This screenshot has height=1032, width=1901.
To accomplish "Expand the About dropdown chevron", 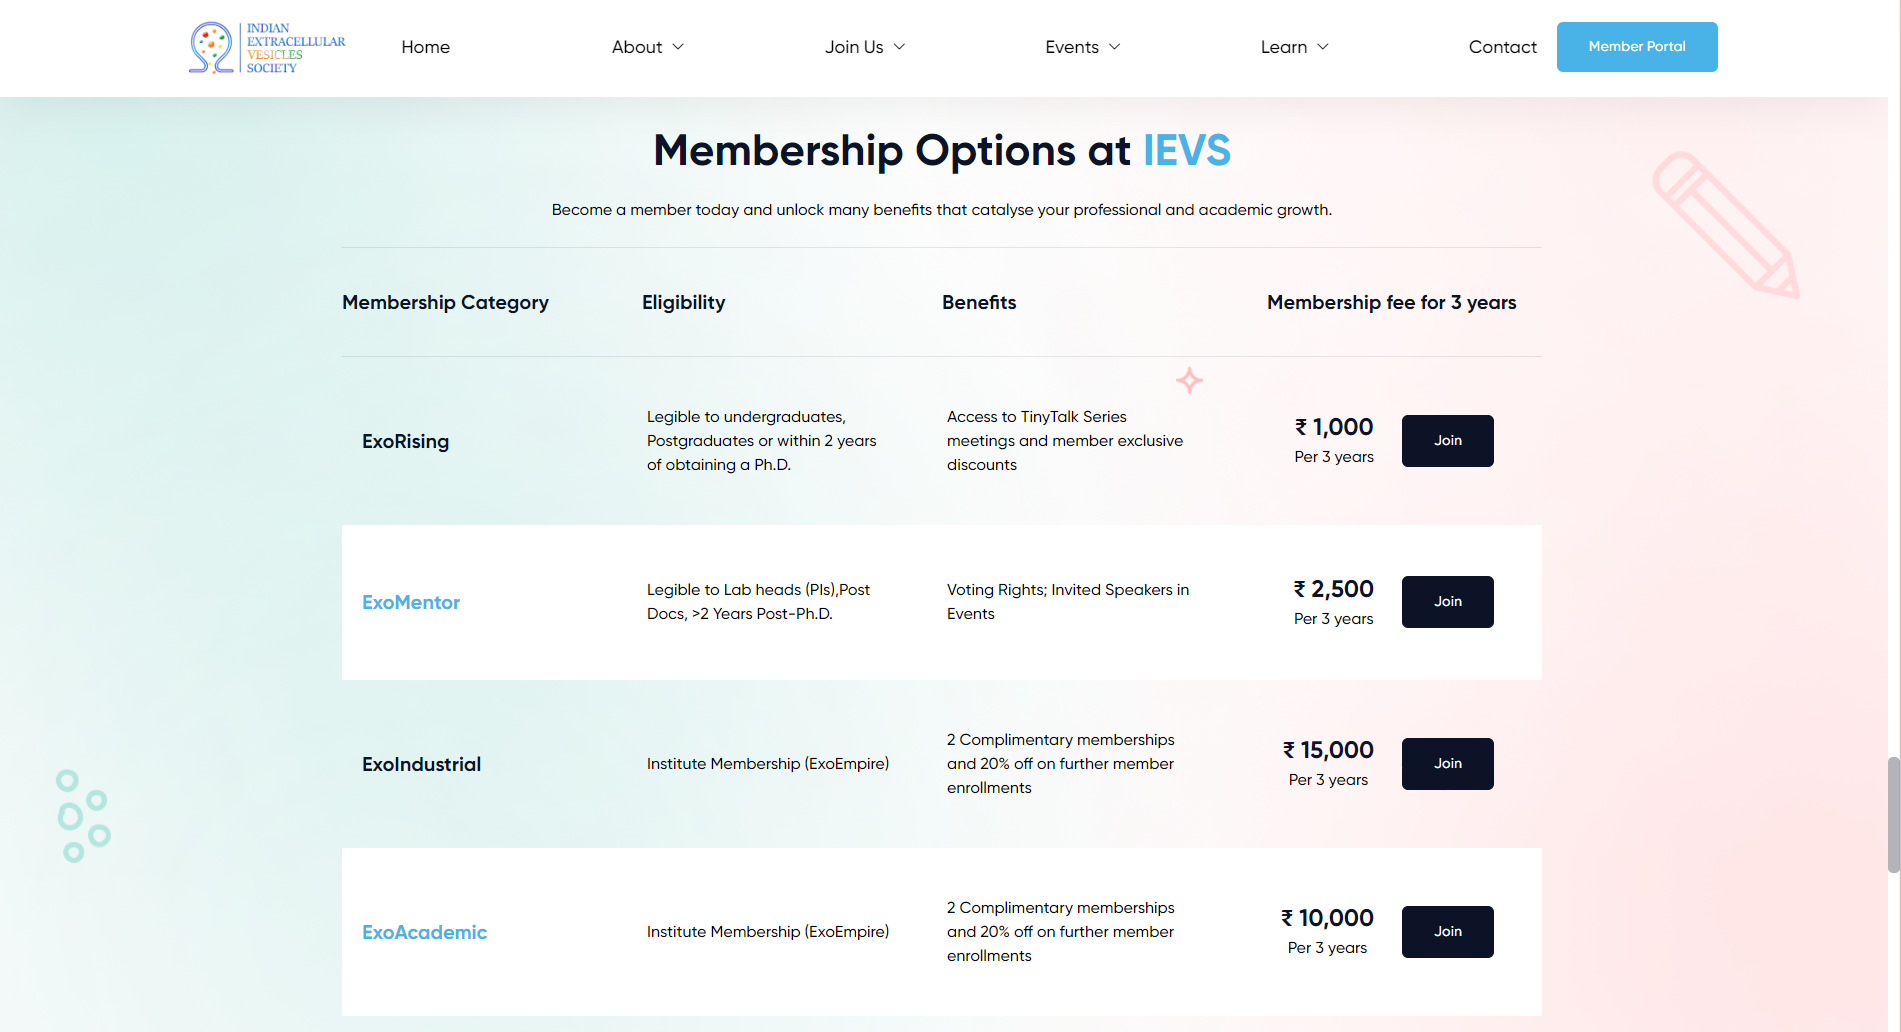I will coord(678,47).
